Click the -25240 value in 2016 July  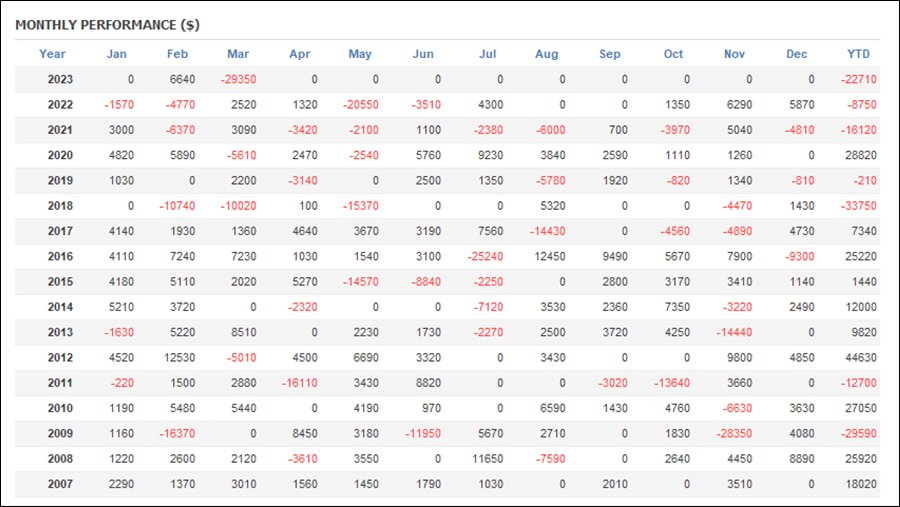coord(486,256)
